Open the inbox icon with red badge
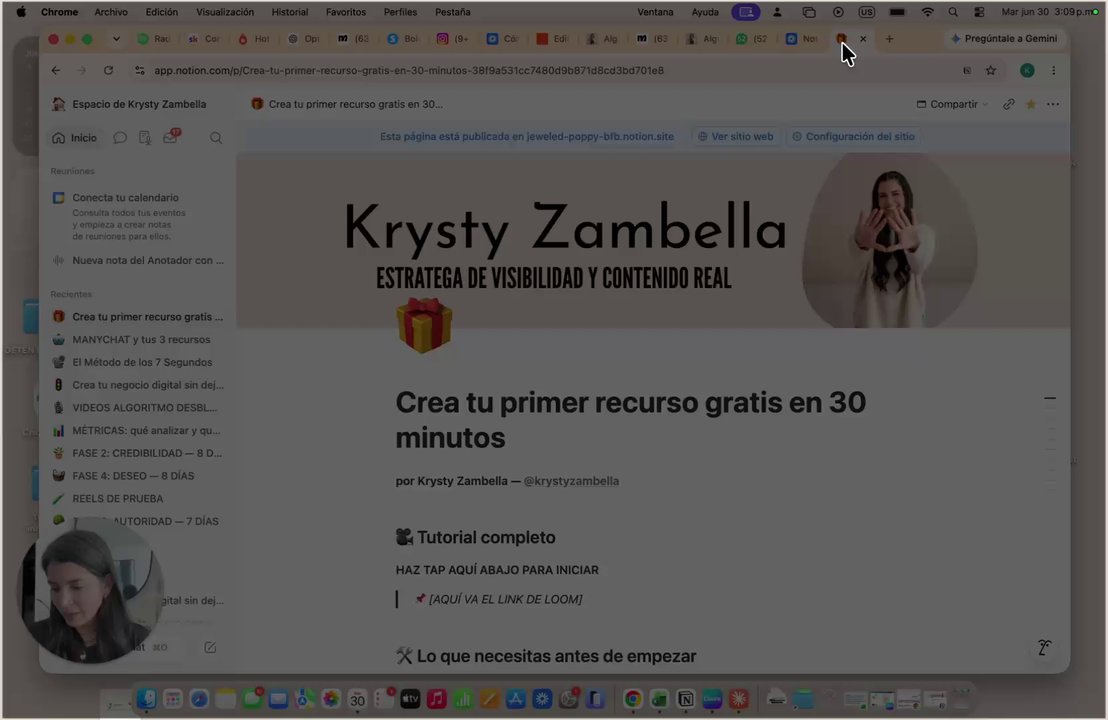This screenshot has width=1108, height=720. (170, 137)
